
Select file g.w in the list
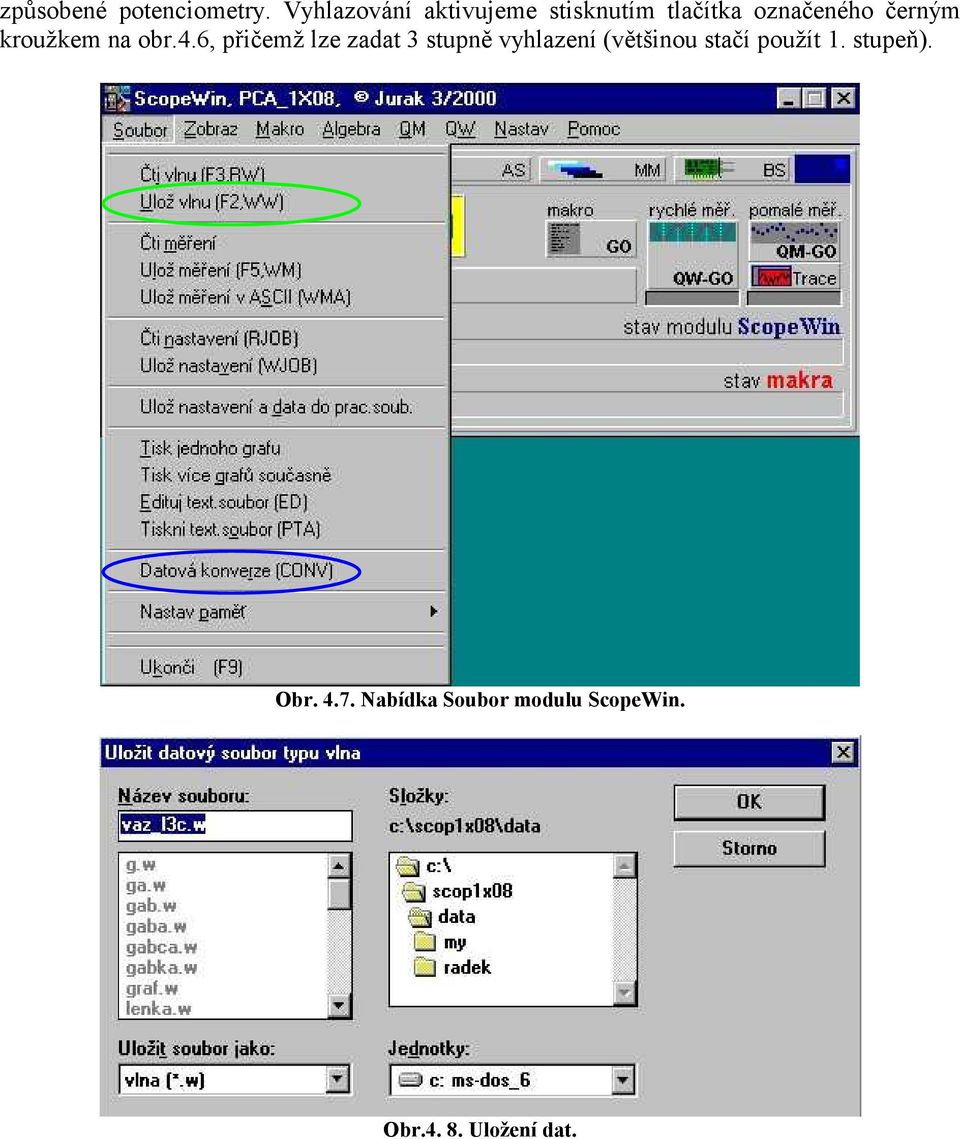click(x=141, y=865)
